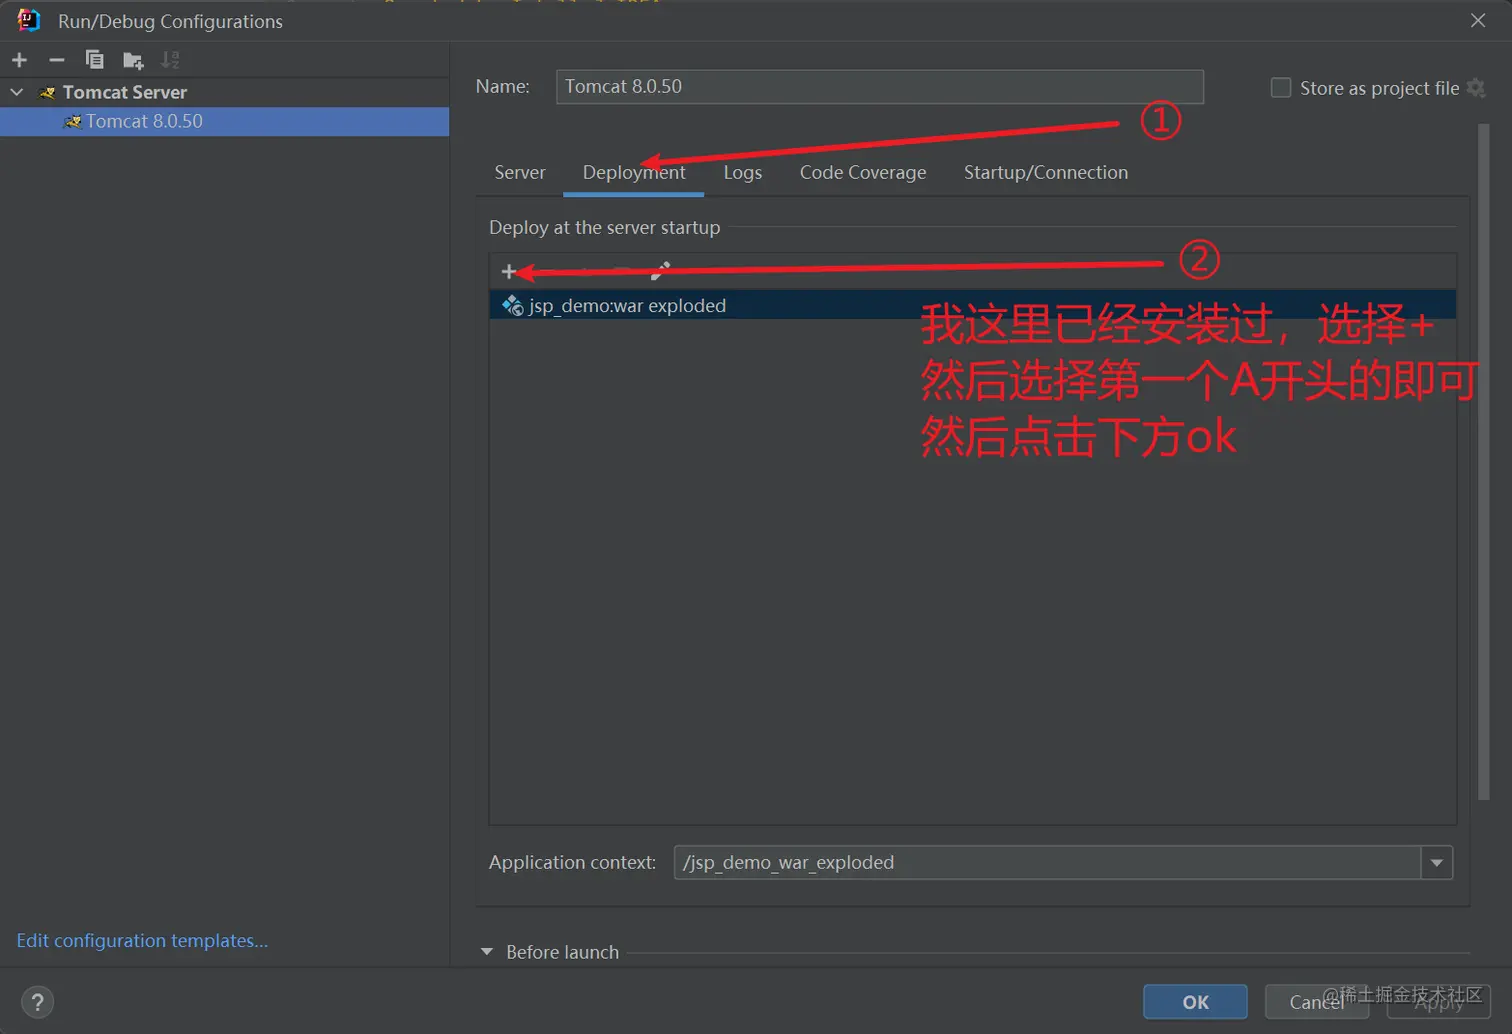Screen dimensions: 1512x1034
Task: Open the Logs tab
Action: pos(743,172)
